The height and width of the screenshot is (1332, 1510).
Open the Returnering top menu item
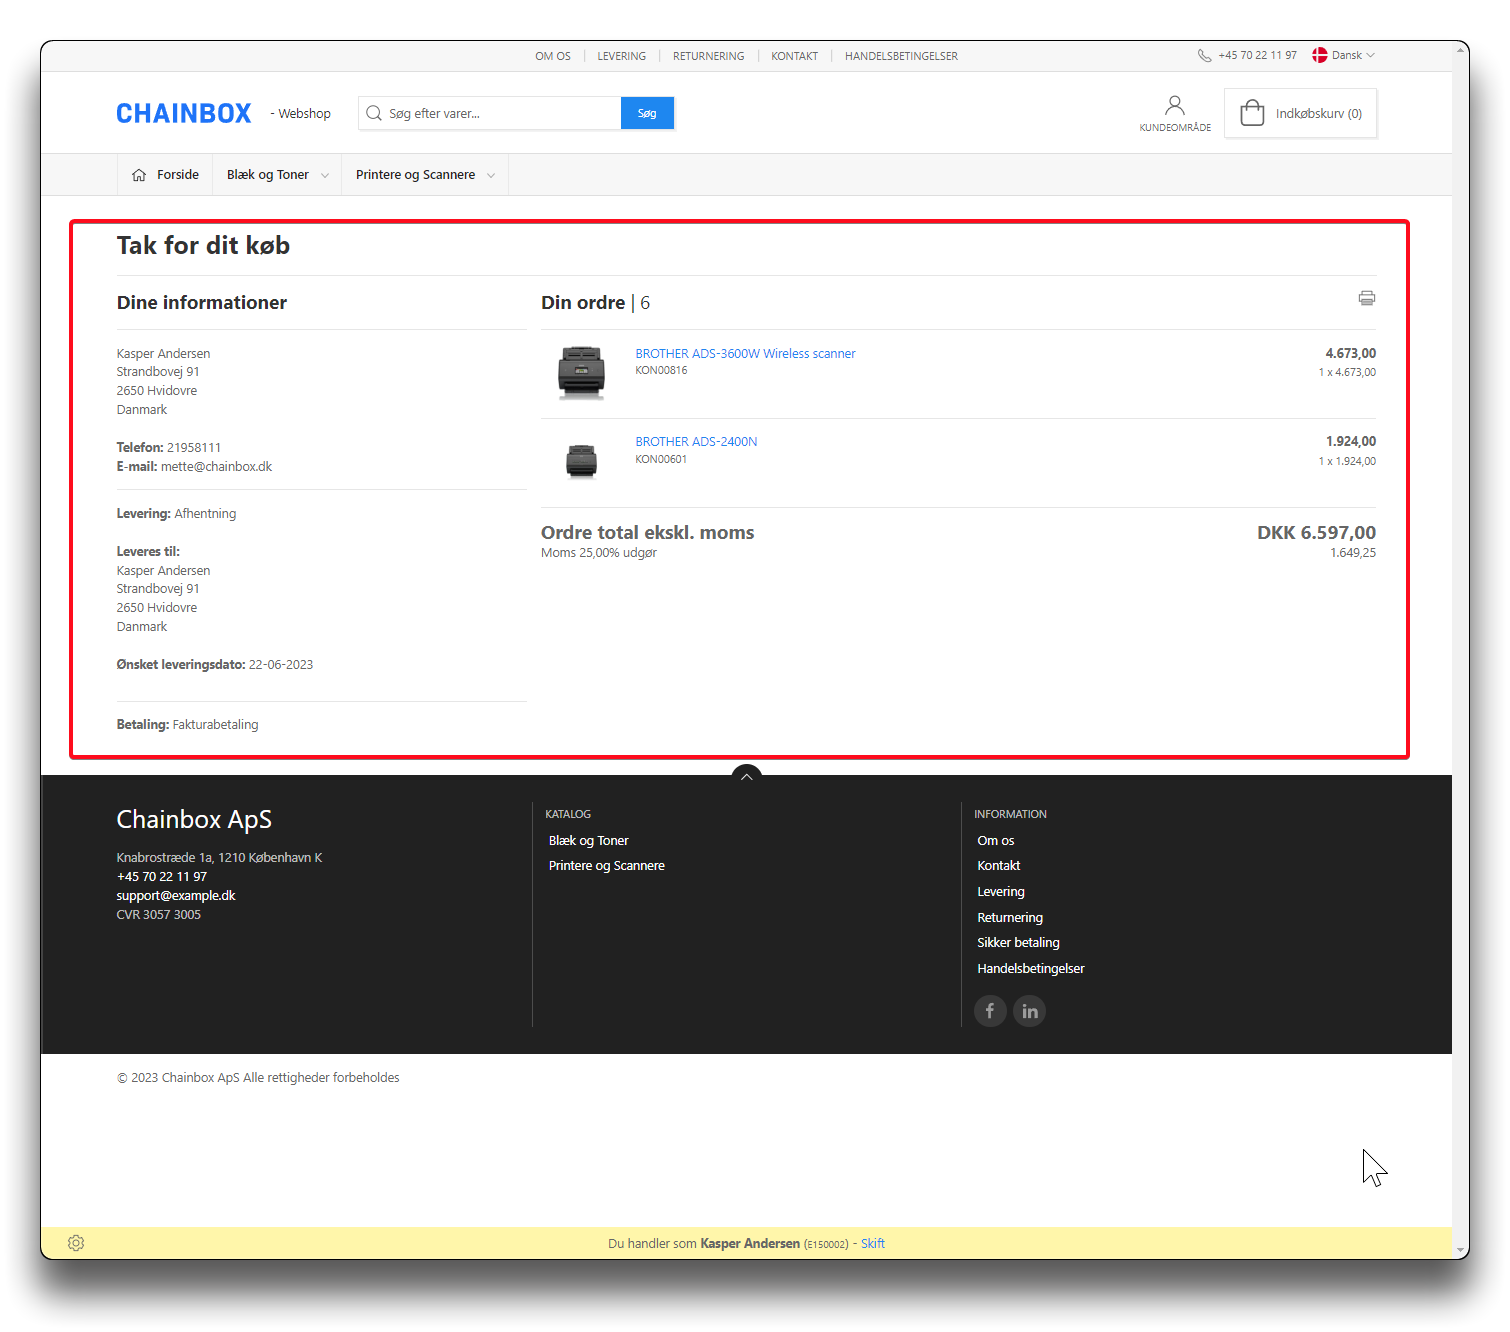tap(708, 56)
